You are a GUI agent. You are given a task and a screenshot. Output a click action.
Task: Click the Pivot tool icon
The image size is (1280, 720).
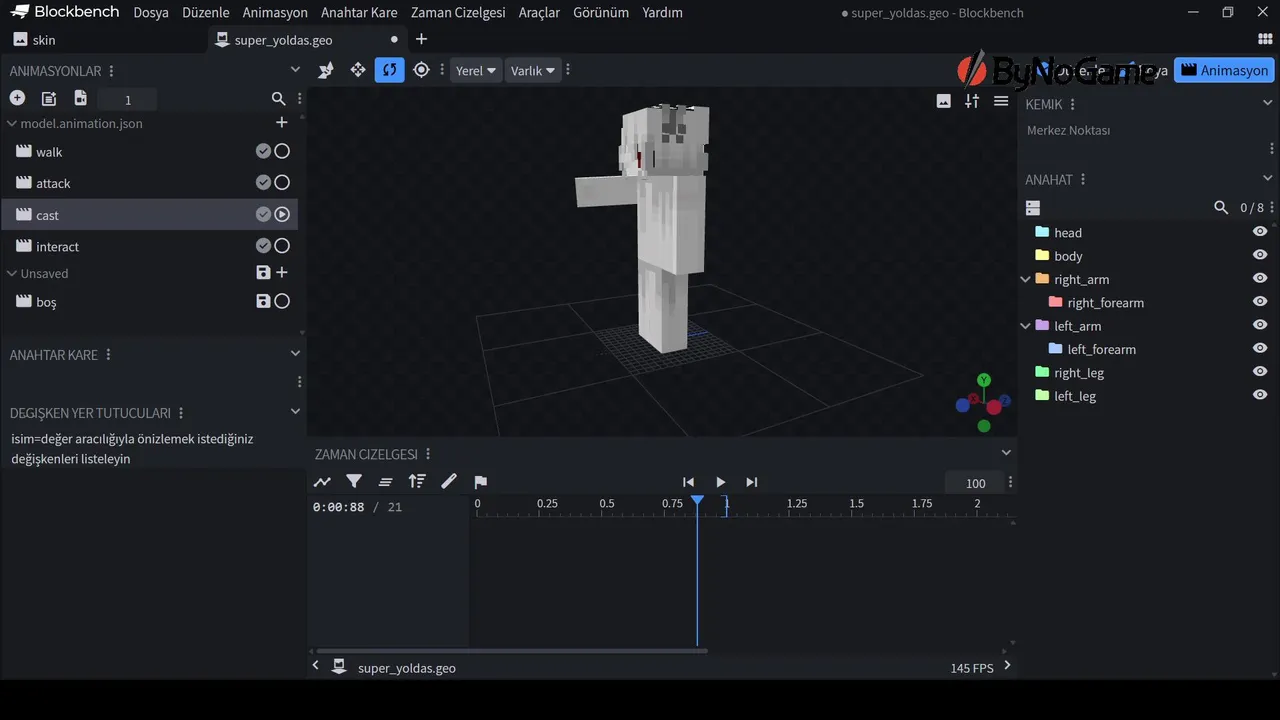point(421,70)
